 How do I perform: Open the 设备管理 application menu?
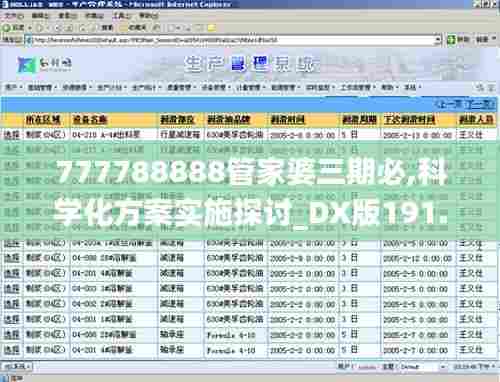coord(216,87)
